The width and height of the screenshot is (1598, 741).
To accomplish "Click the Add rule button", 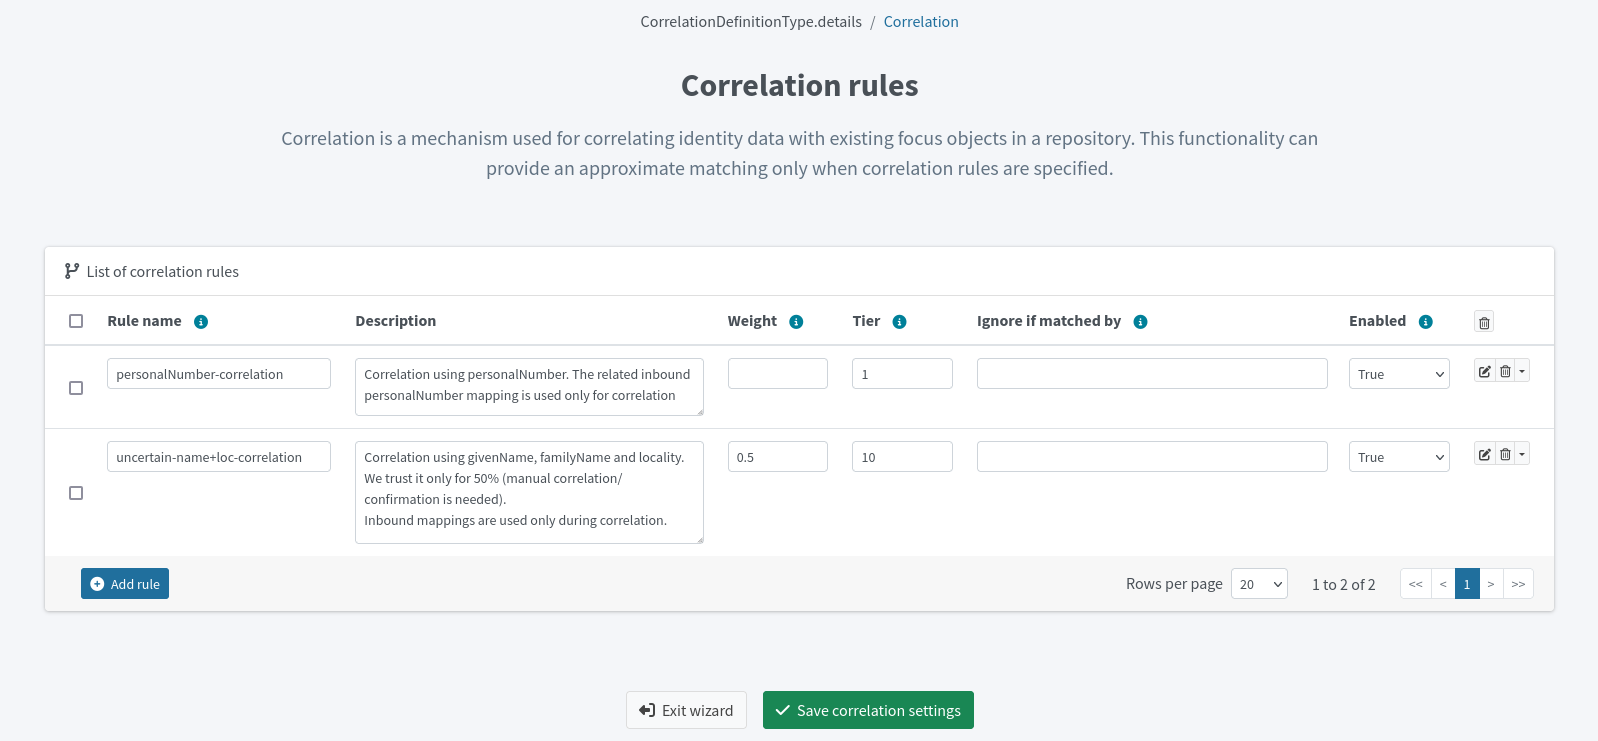I will 124,583.
